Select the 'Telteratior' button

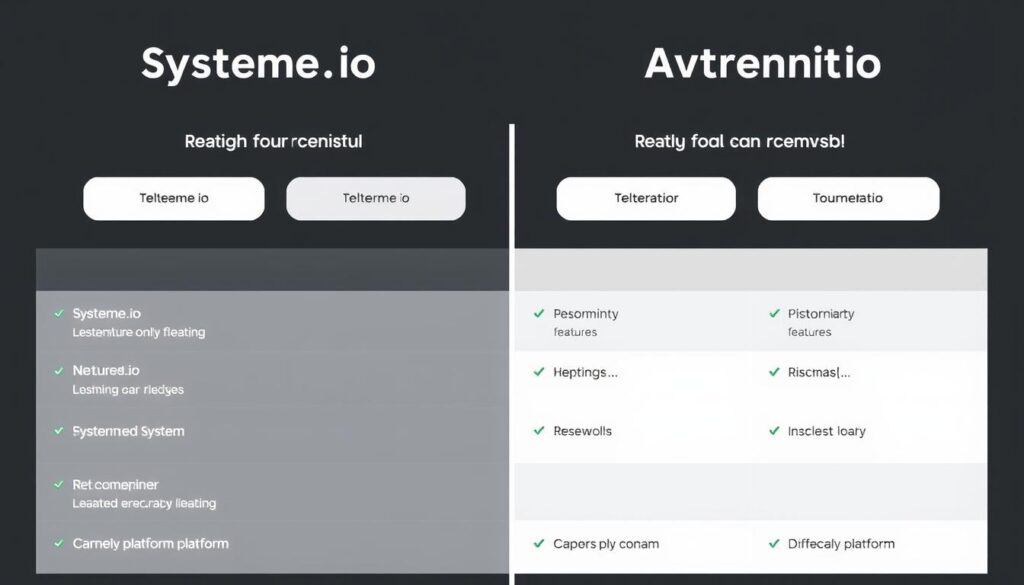tap(646, 198)
